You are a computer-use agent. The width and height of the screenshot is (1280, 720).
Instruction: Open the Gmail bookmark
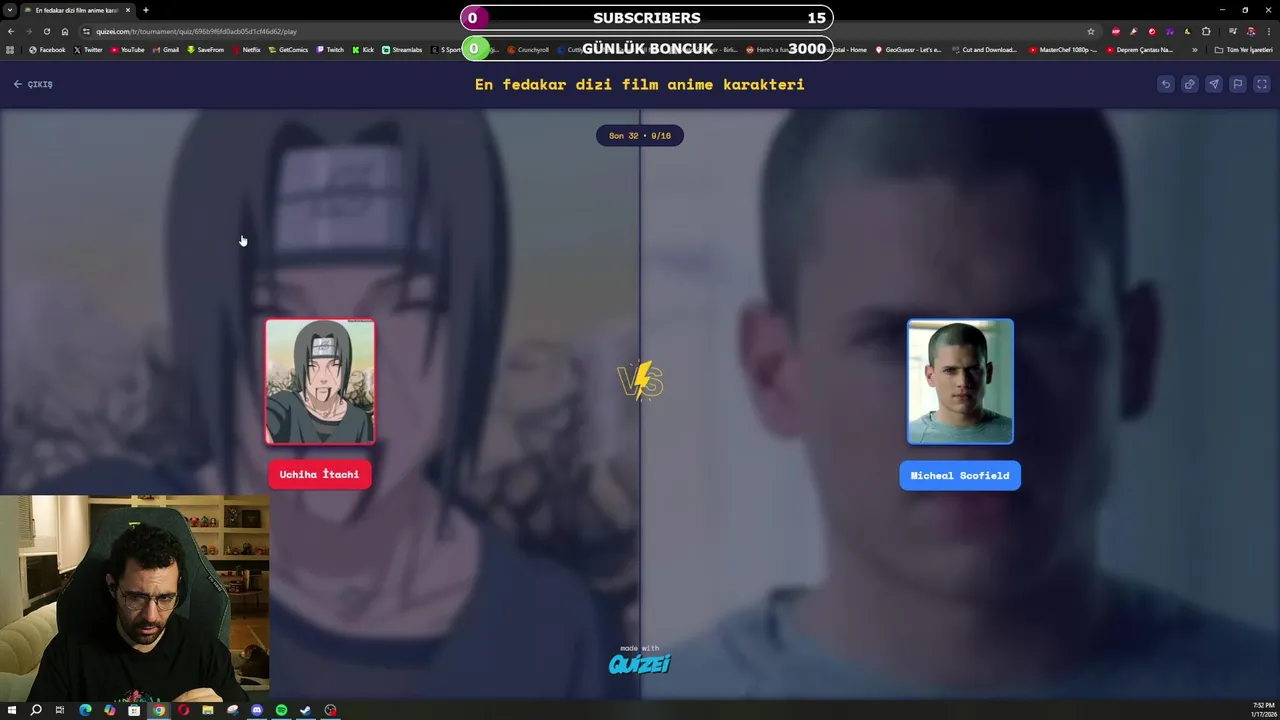point(166,50)
